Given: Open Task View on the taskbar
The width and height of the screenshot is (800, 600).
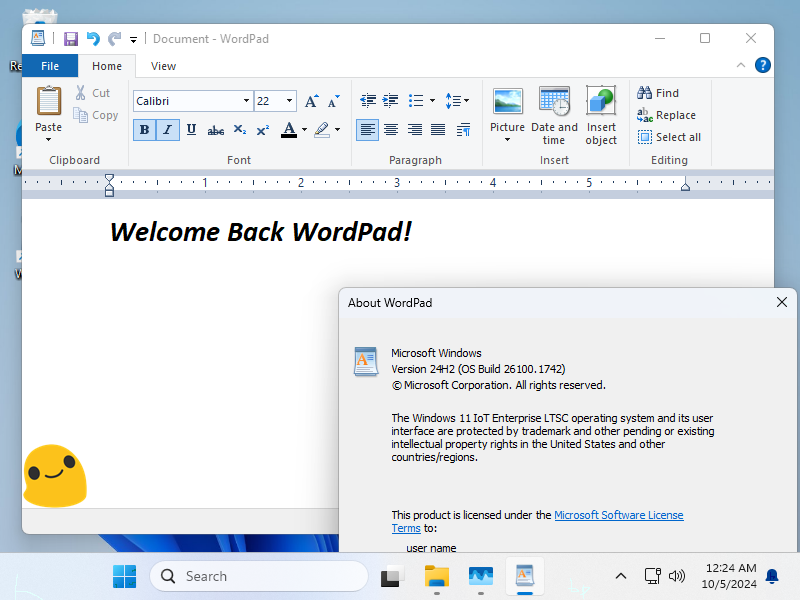Looking at the screenshot, I should coord(392,577).
